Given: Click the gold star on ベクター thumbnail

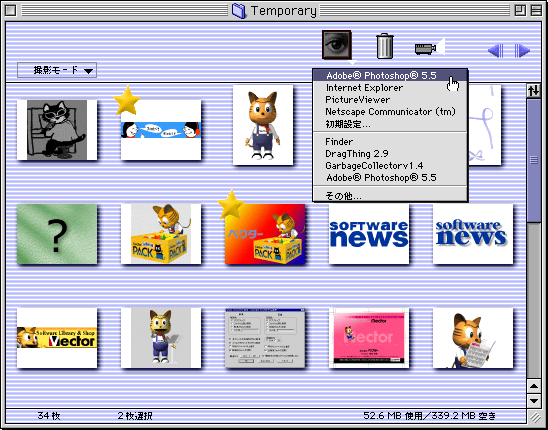Looking at the screenshot, I should tap(231, 205).
